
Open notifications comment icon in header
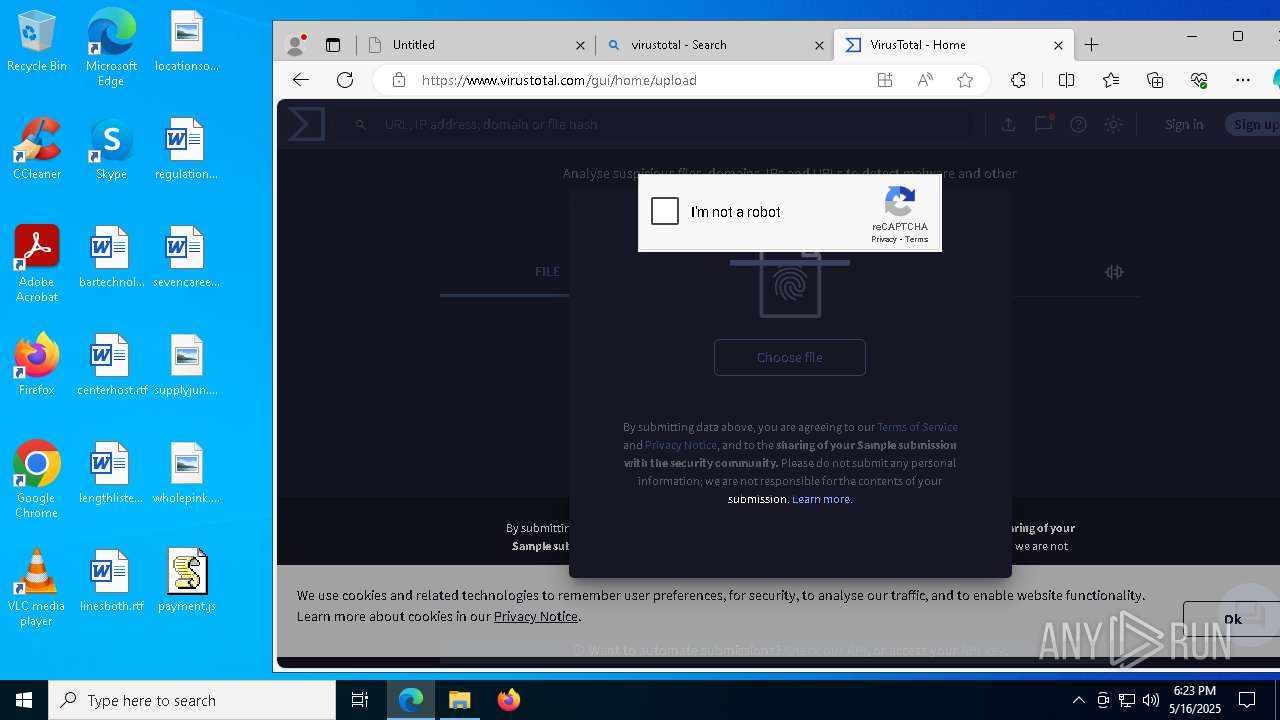point(1043,124)
